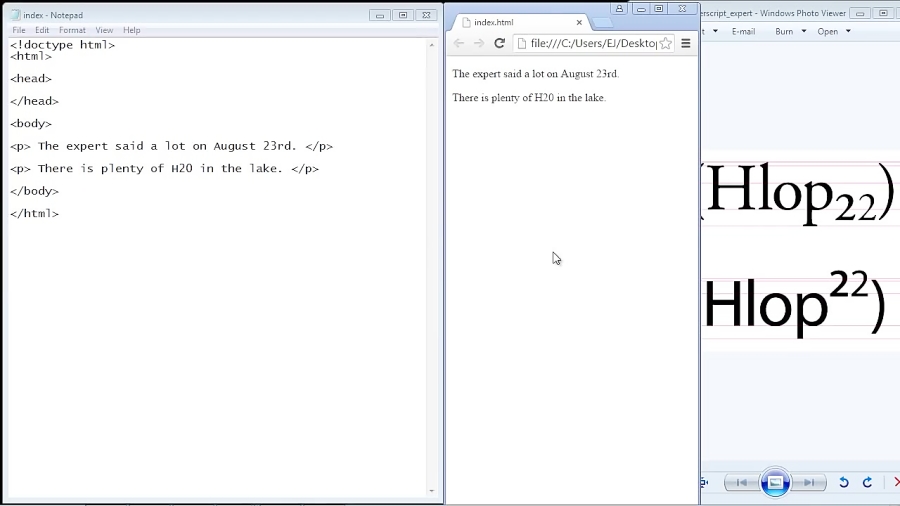Screen dimensions: 900x506
Task: Click the '</head>' line in Notepad
Action: tap(34, 101)
